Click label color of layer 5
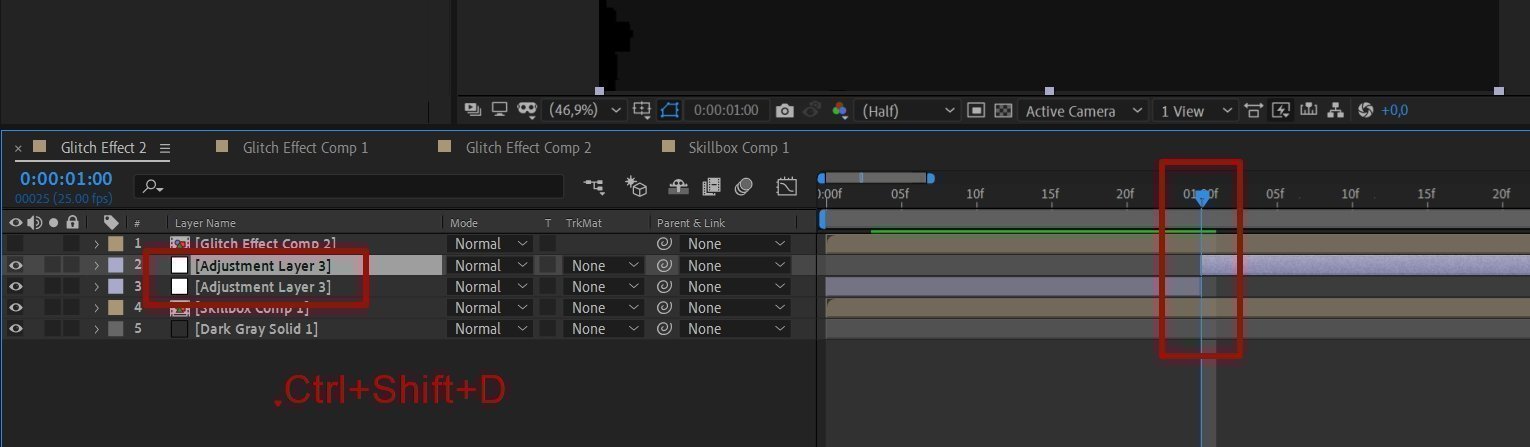 click(115, 328)
